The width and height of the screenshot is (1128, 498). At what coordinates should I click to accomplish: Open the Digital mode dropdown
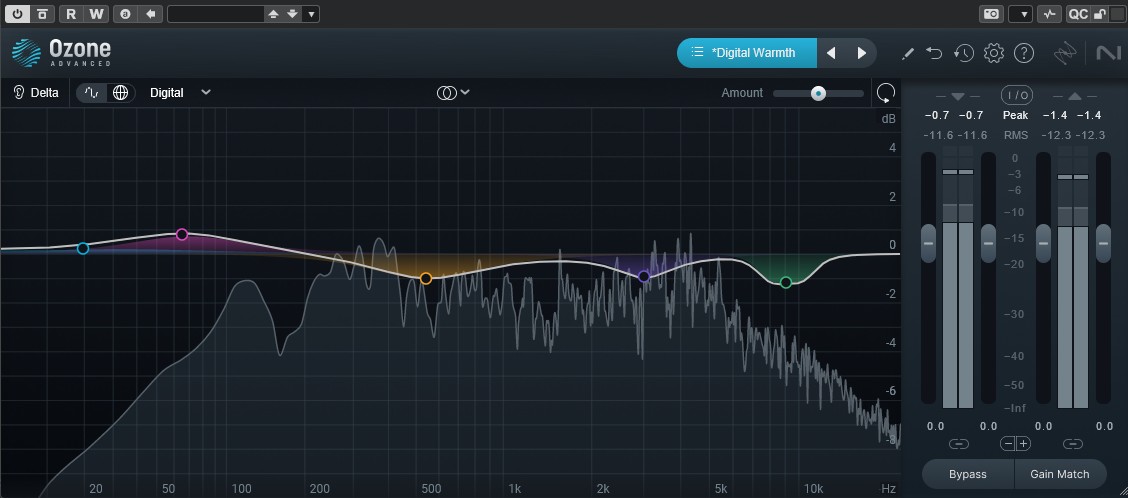(180, 93)
